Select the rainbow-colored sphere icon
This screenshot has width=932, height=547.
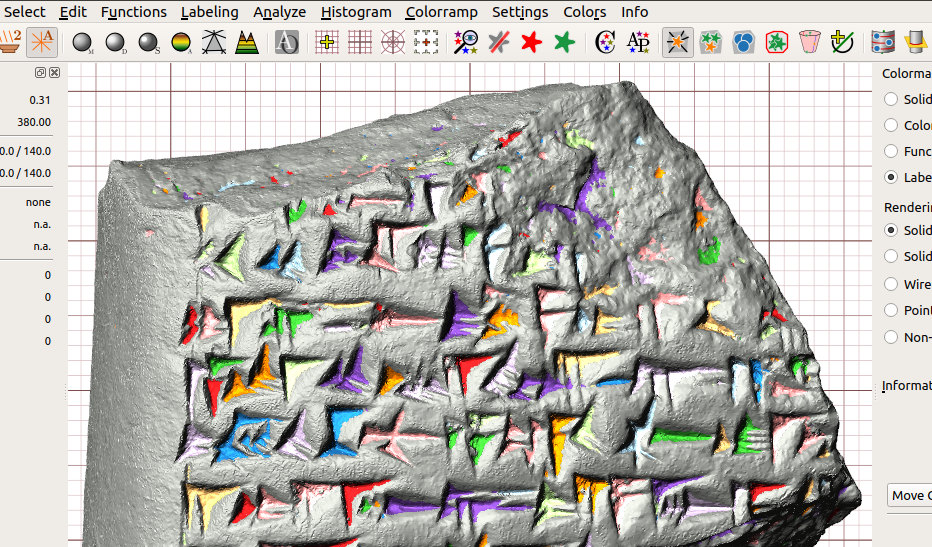tap(181, 42)
